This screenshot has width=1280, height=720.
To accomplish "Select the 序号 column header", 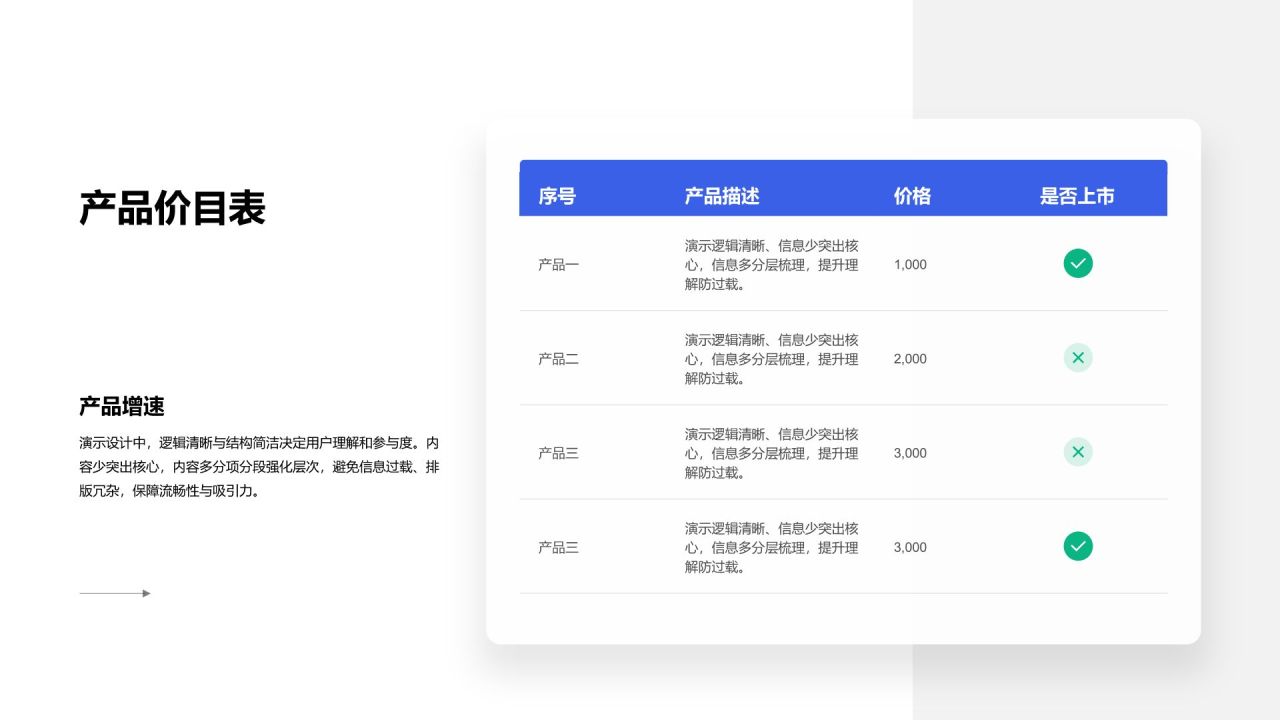I will click(x=556, y=196).
